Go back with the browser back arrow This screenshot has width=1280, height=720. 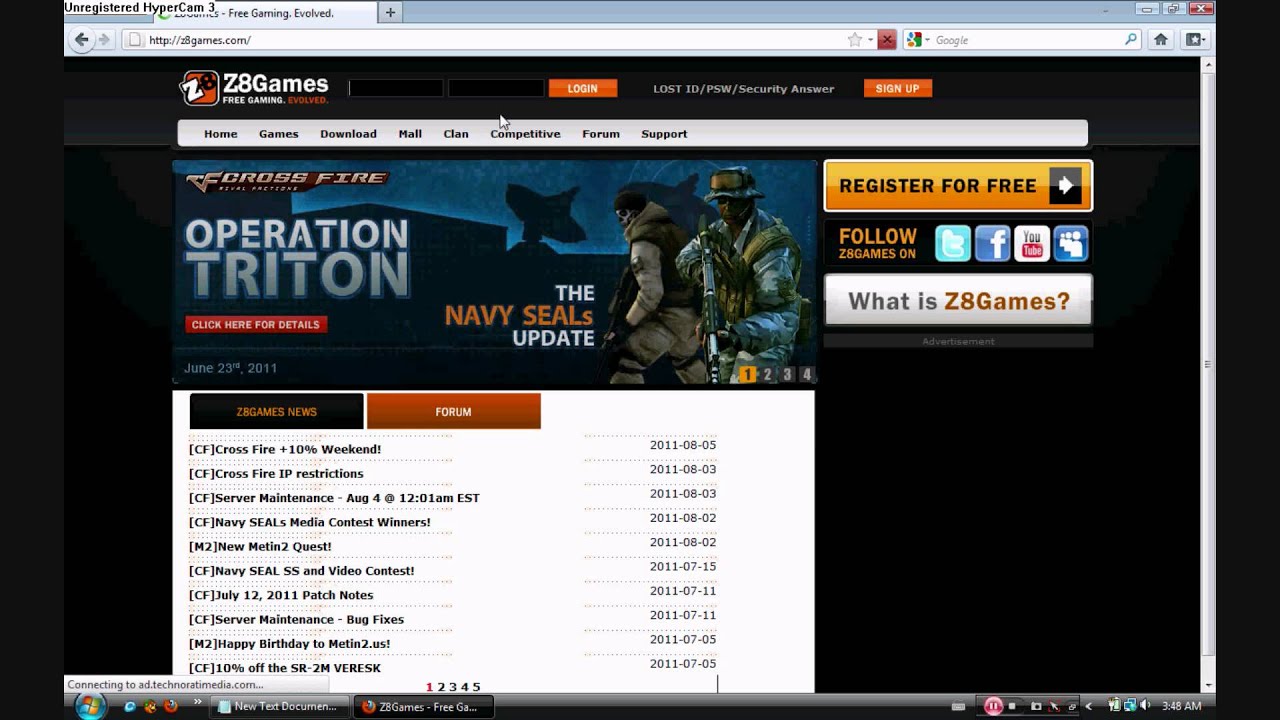82,40
